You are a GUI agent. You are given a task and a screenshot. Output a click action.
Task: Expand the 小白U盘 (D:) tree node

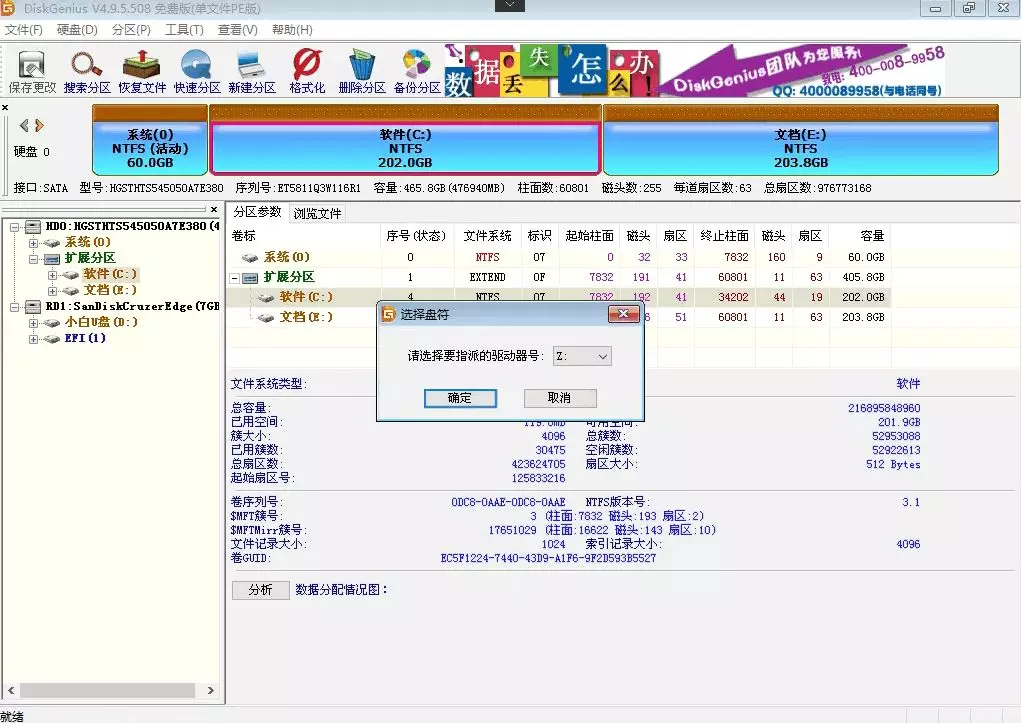pyautogui.click(x=33, y=322)
